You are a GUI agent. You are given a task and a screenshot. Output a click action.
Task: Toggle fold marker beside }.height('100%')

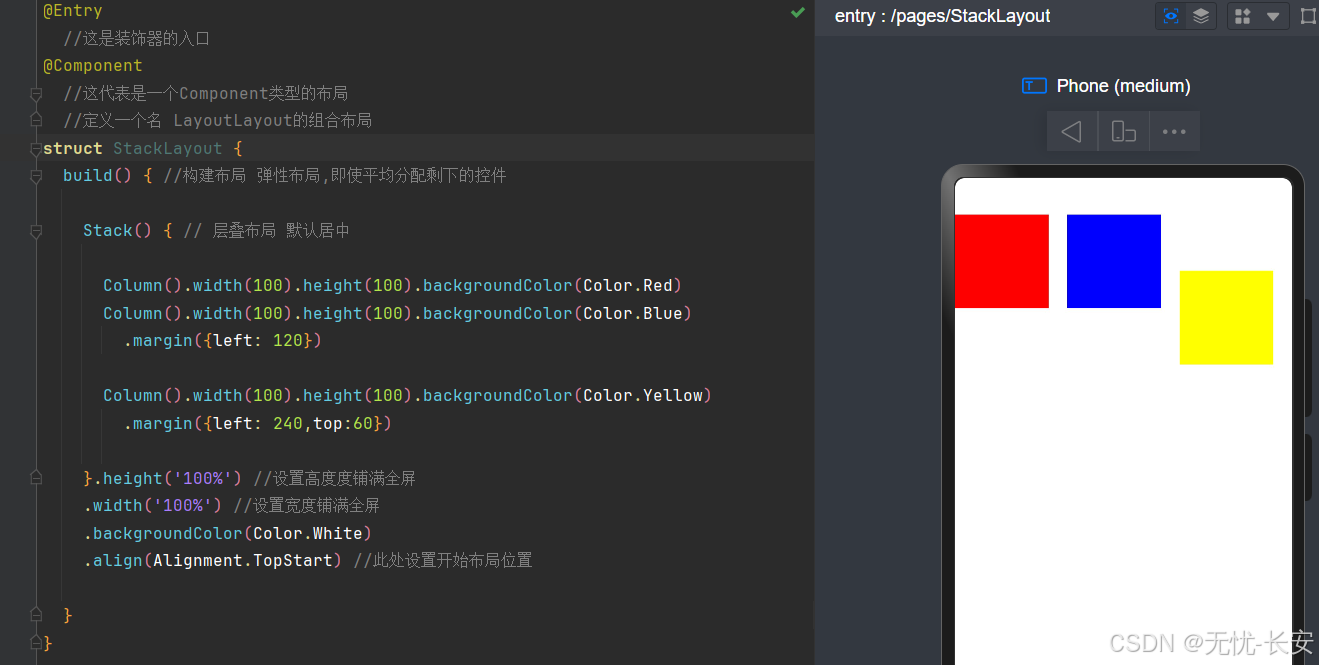pos(36,479)
